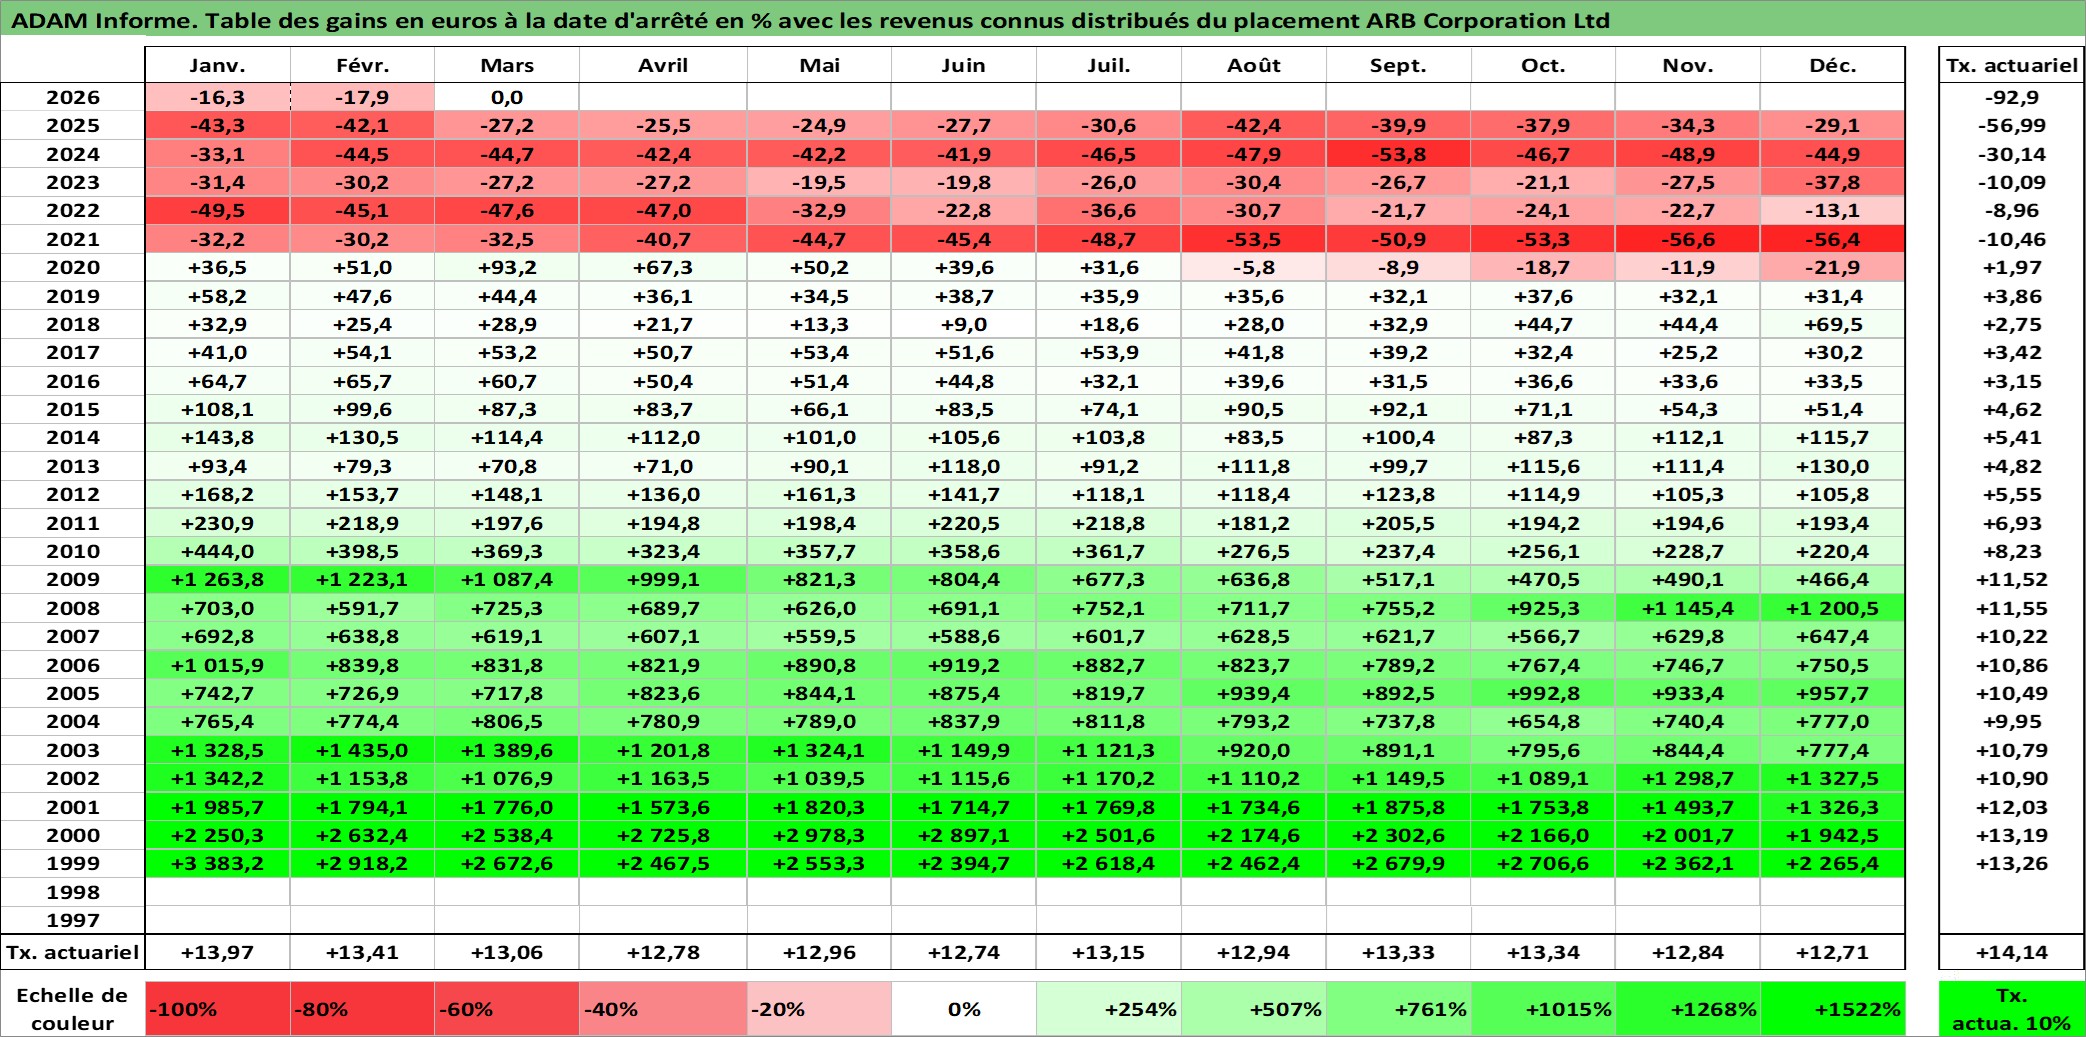The width and height of the screenshot is (2086, 1037).
Task: Select the cell showing +3 383,2
Action: coord(217,863)
